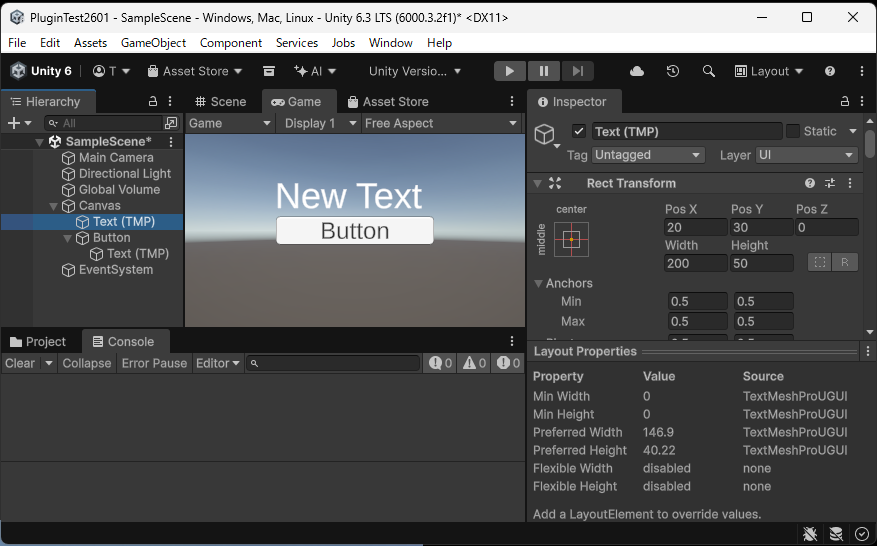Open the Layer dropdown set to UI
Screen dimensions: 877x546
click(x=806, y=155)
